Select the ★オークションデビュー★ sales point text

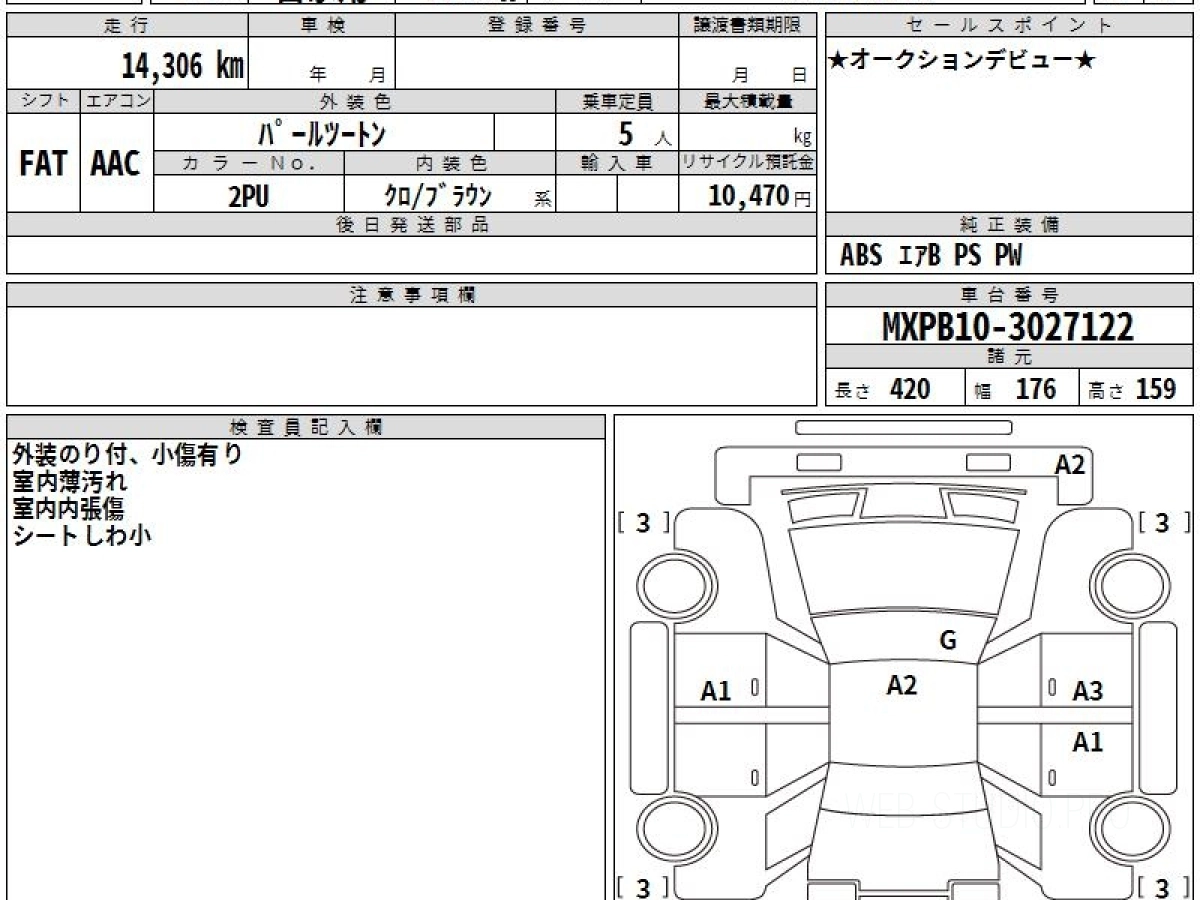click(x=962, y=61)
